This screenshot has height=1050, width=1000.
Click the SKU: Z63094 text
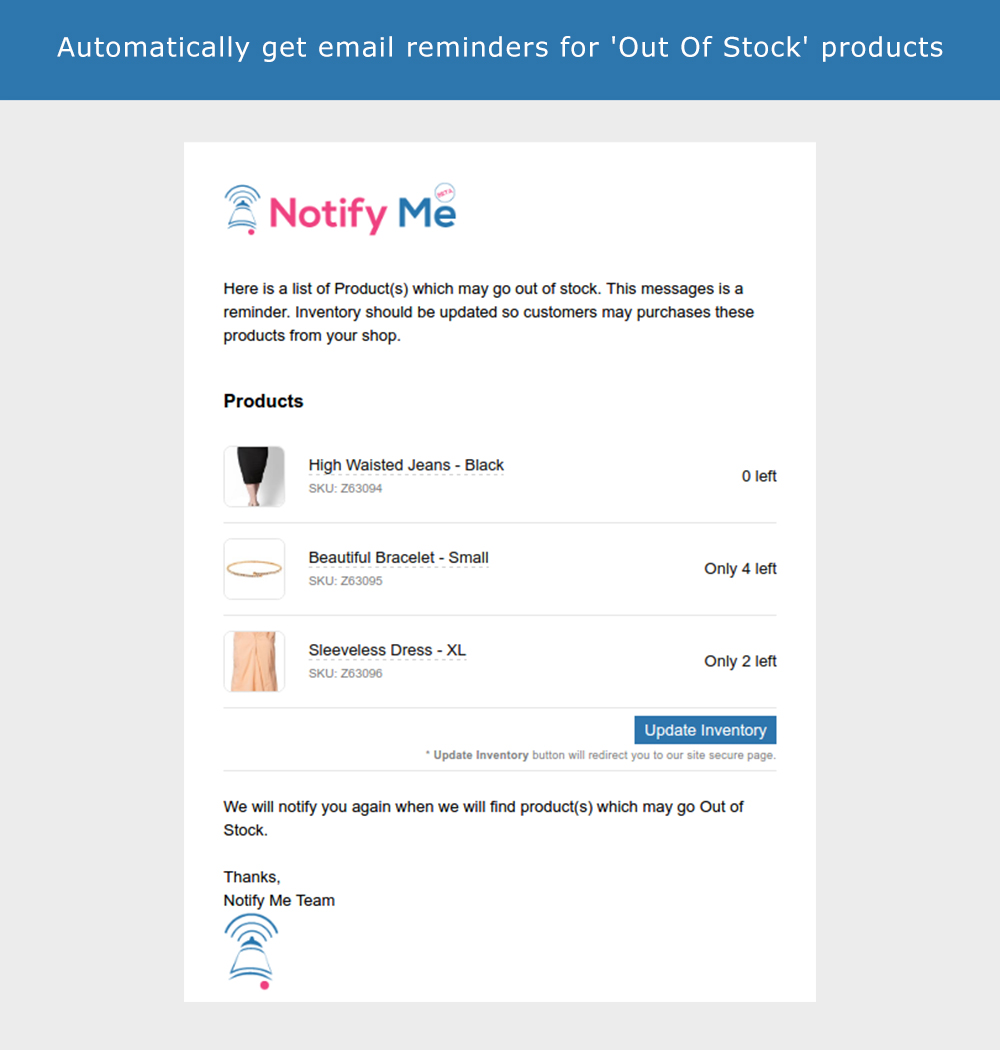[x=345, y=488]
